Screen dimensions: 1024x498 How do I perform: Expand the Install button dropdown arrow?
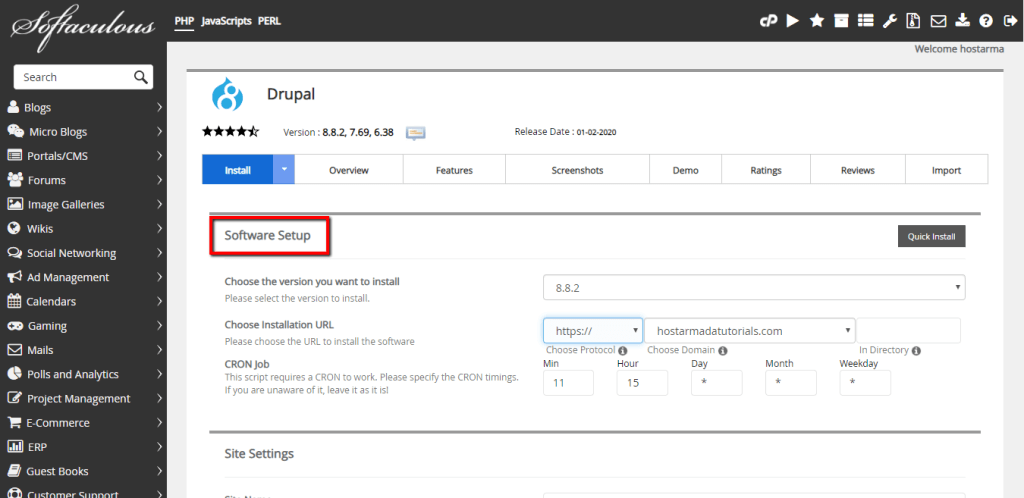pos(284,170)
